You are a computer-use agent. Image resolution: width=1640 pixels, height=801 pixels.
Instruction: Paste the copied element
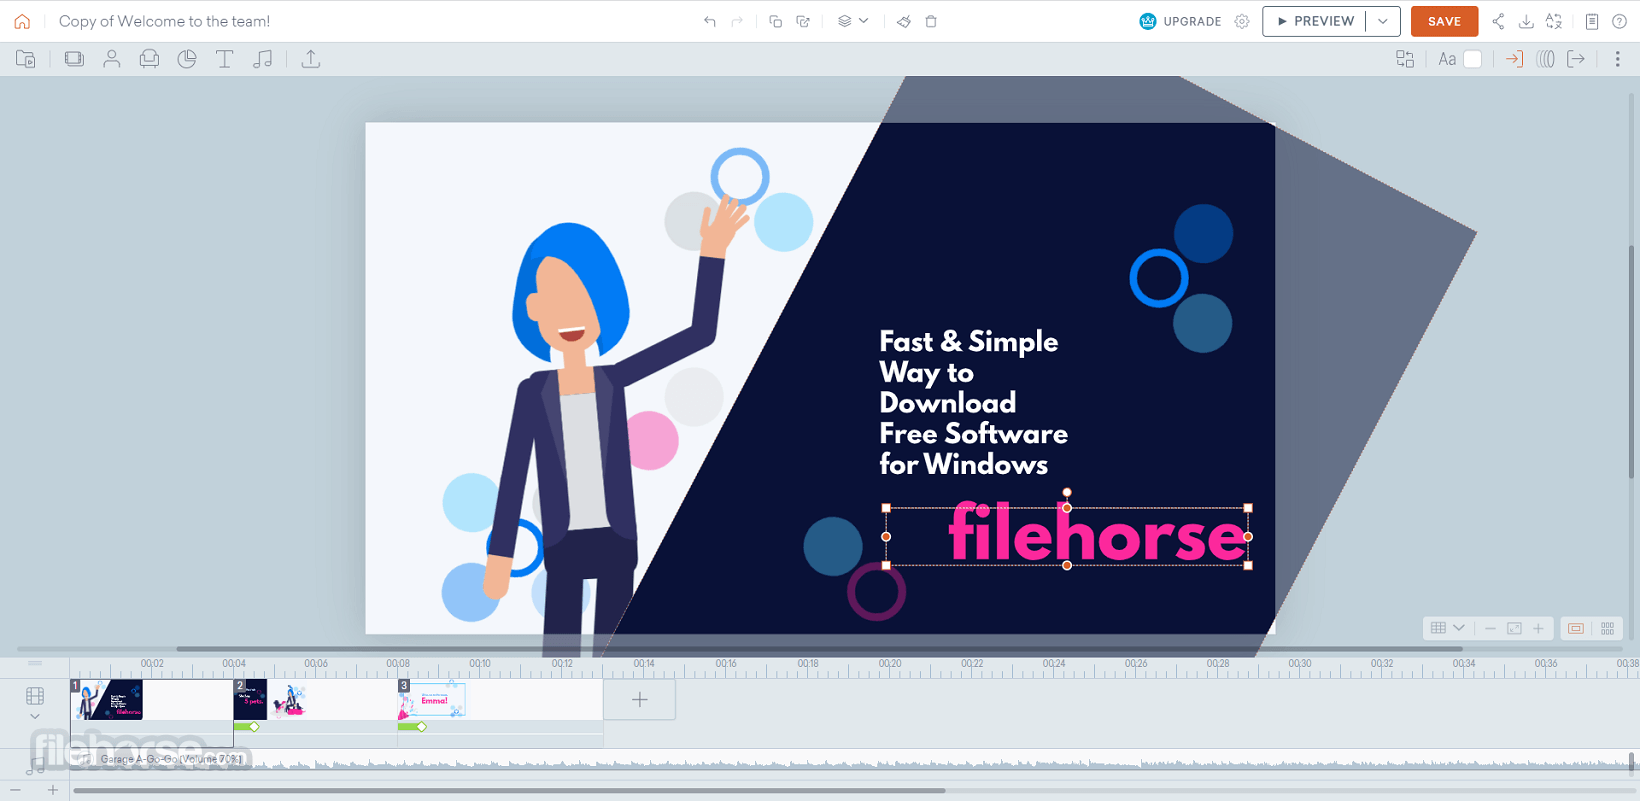click(x=803, y=21)
